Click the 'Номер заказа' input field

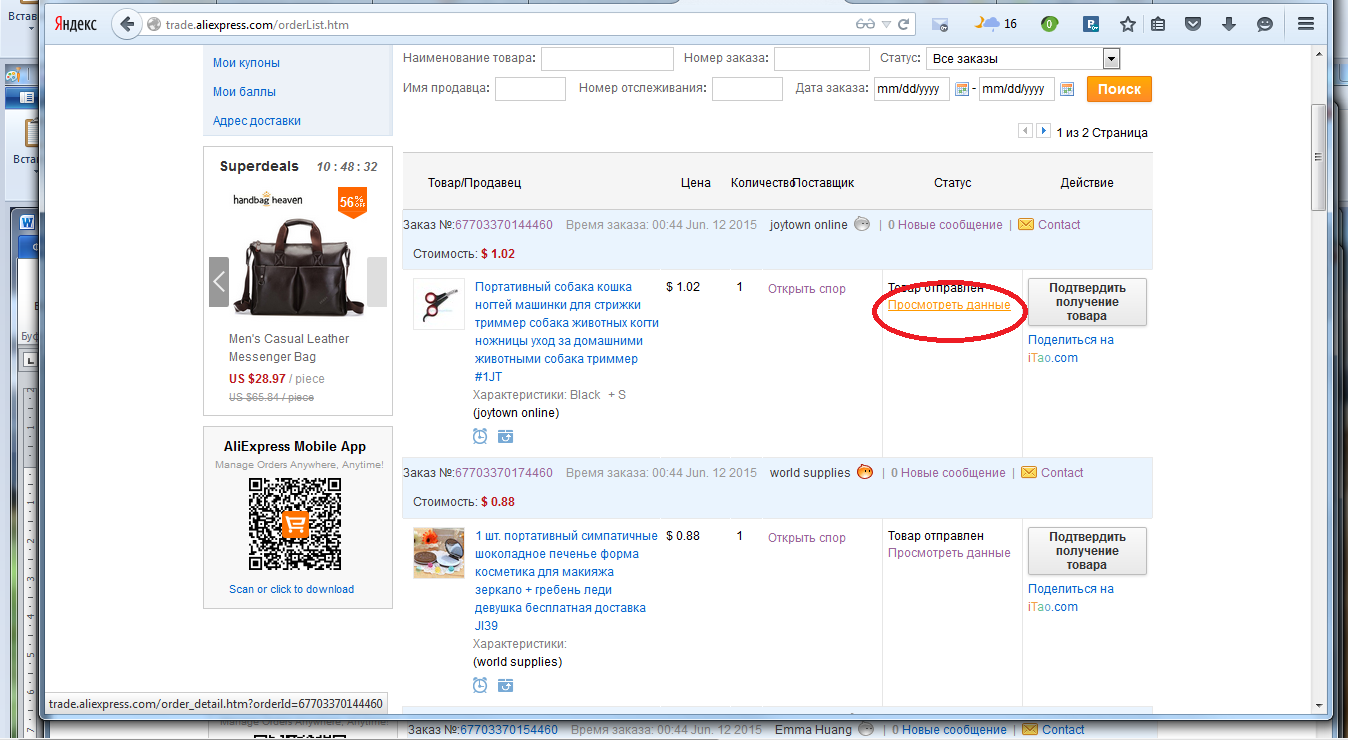tap(822, 59)
